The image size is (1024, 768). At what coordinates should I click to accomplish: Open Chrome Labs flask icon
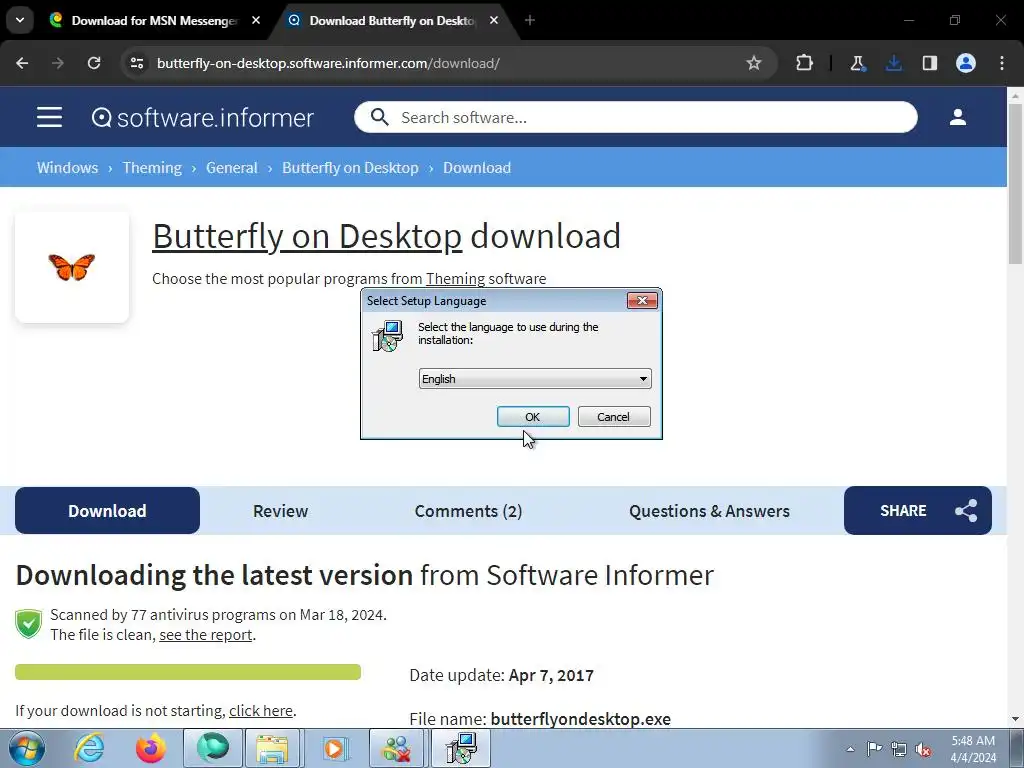[857, 63]
